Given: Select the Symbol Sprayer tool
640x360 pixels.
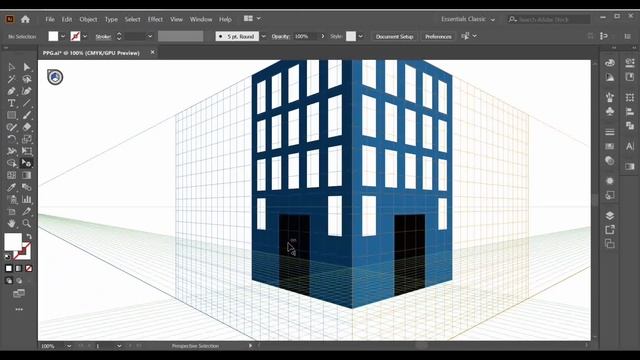Looking at the screenshot, I should click(11, 199).
